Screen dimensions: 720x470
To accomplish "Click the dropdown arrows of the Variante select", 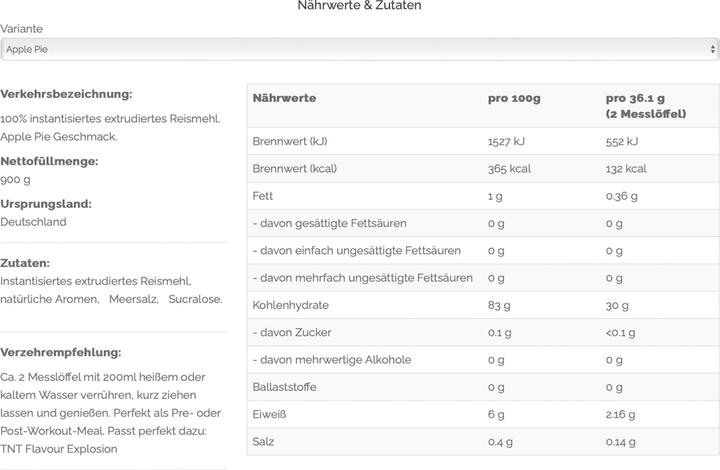I will tap(712, 49).
